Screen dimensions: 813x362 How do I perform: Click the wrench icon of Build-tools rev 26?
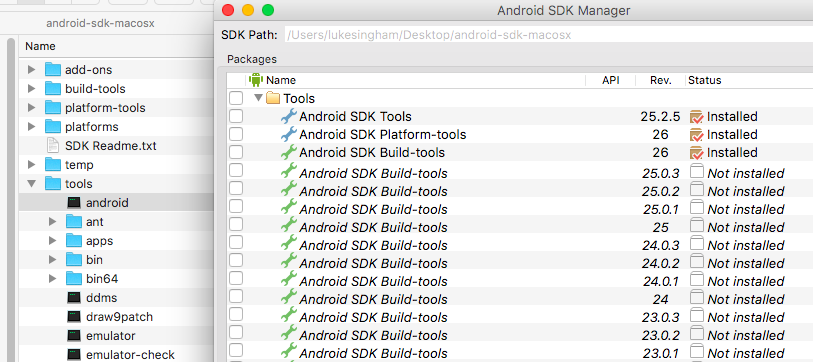[289, 152]
